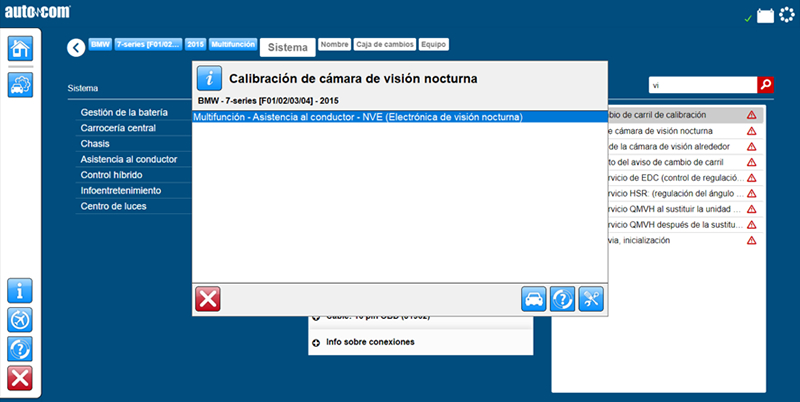Go to the home screen icon
This screenshot has width=800, height=402.
tap(20, 48)
